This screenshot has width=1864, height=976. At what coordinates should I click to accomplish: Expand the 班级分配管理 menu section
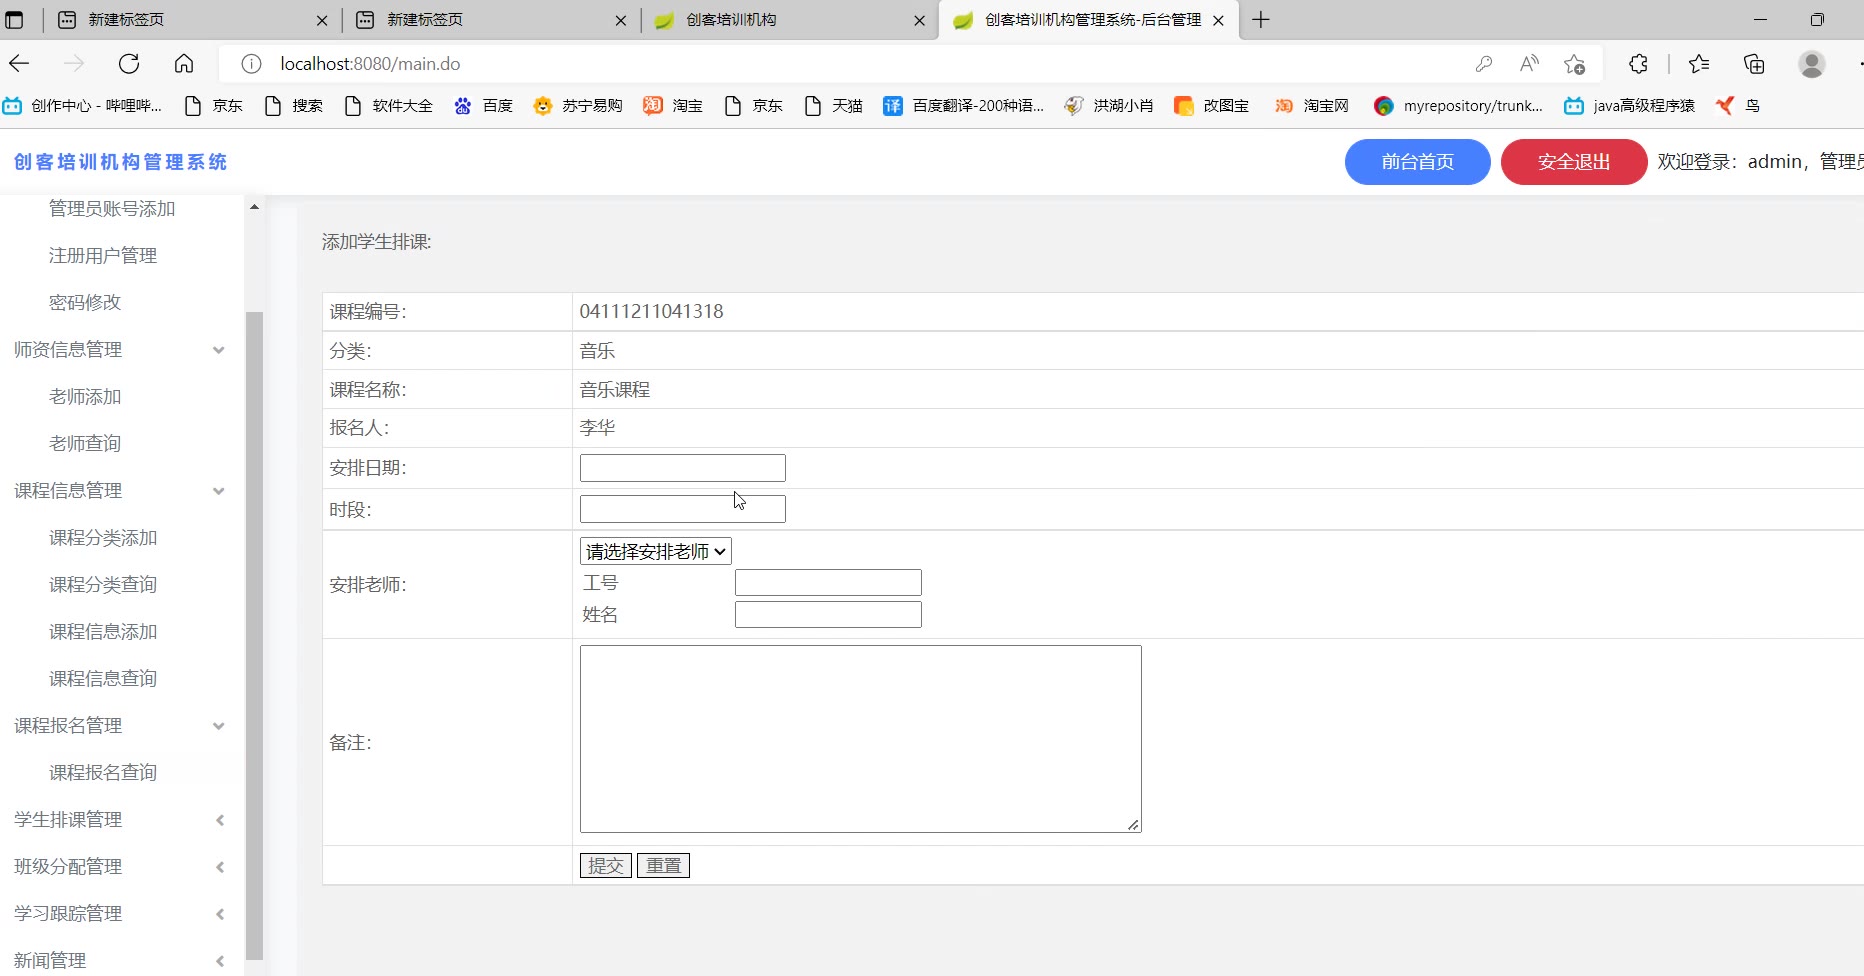click(x=219, y=867)
